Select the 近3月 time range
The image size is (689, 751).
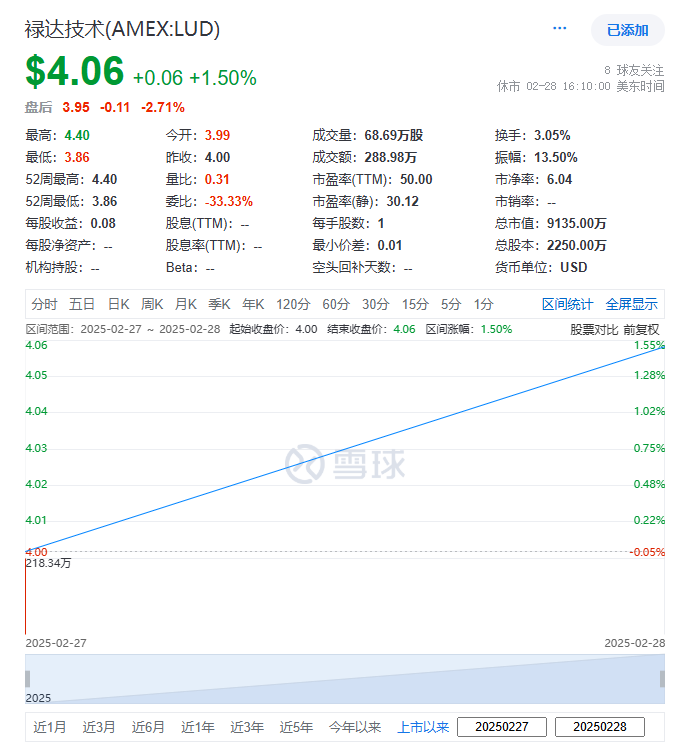(99, 727)
